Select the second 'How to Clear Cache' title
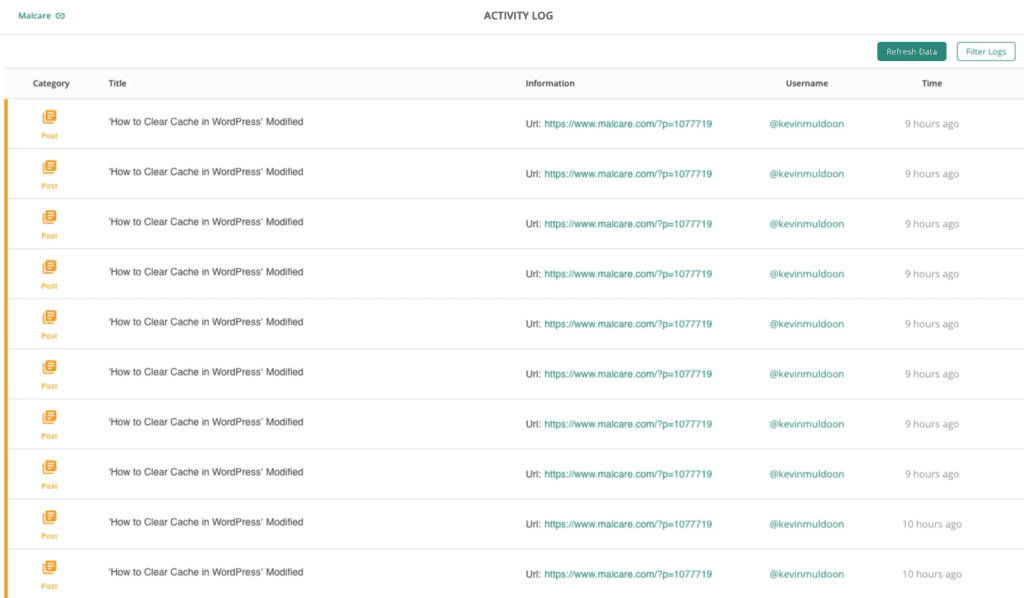 [x=206, y=172]
